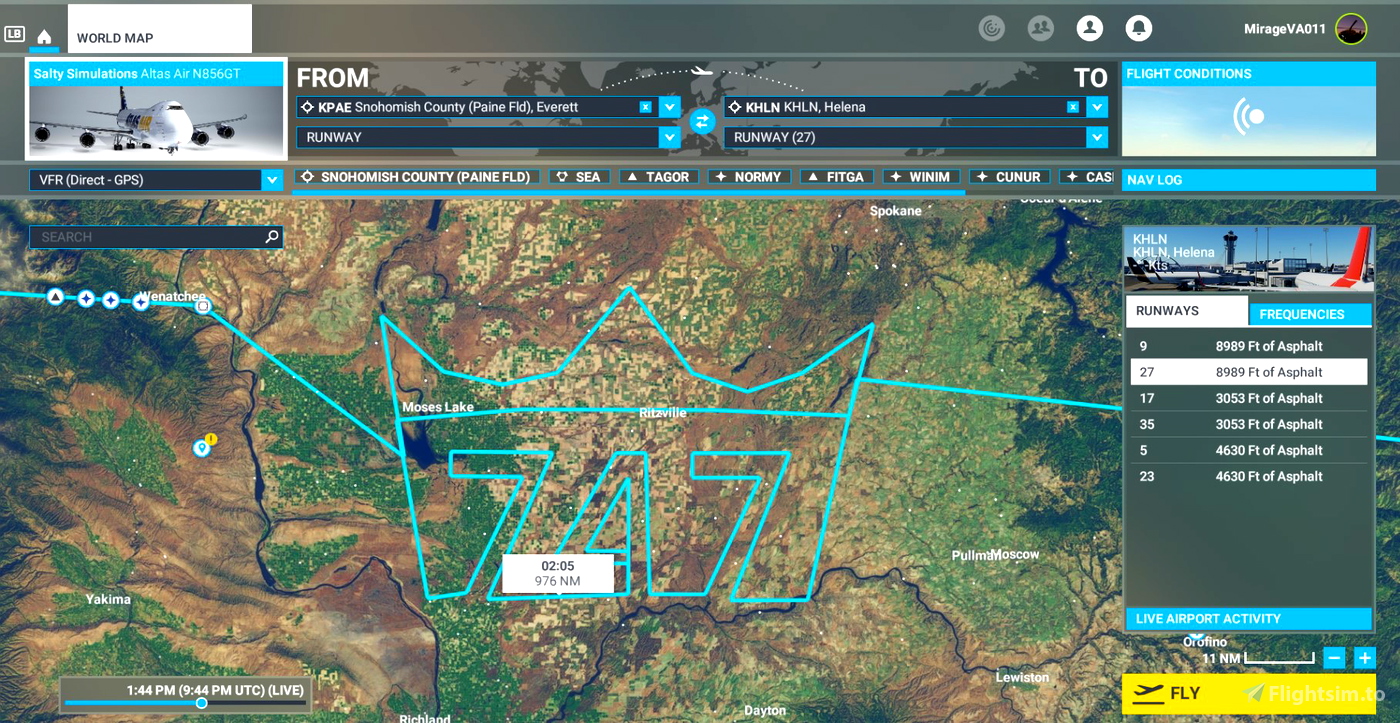Screen dimensions: 1400x723
Task: Open the weather panel icon in the top bar
Action: pos(991,28)
